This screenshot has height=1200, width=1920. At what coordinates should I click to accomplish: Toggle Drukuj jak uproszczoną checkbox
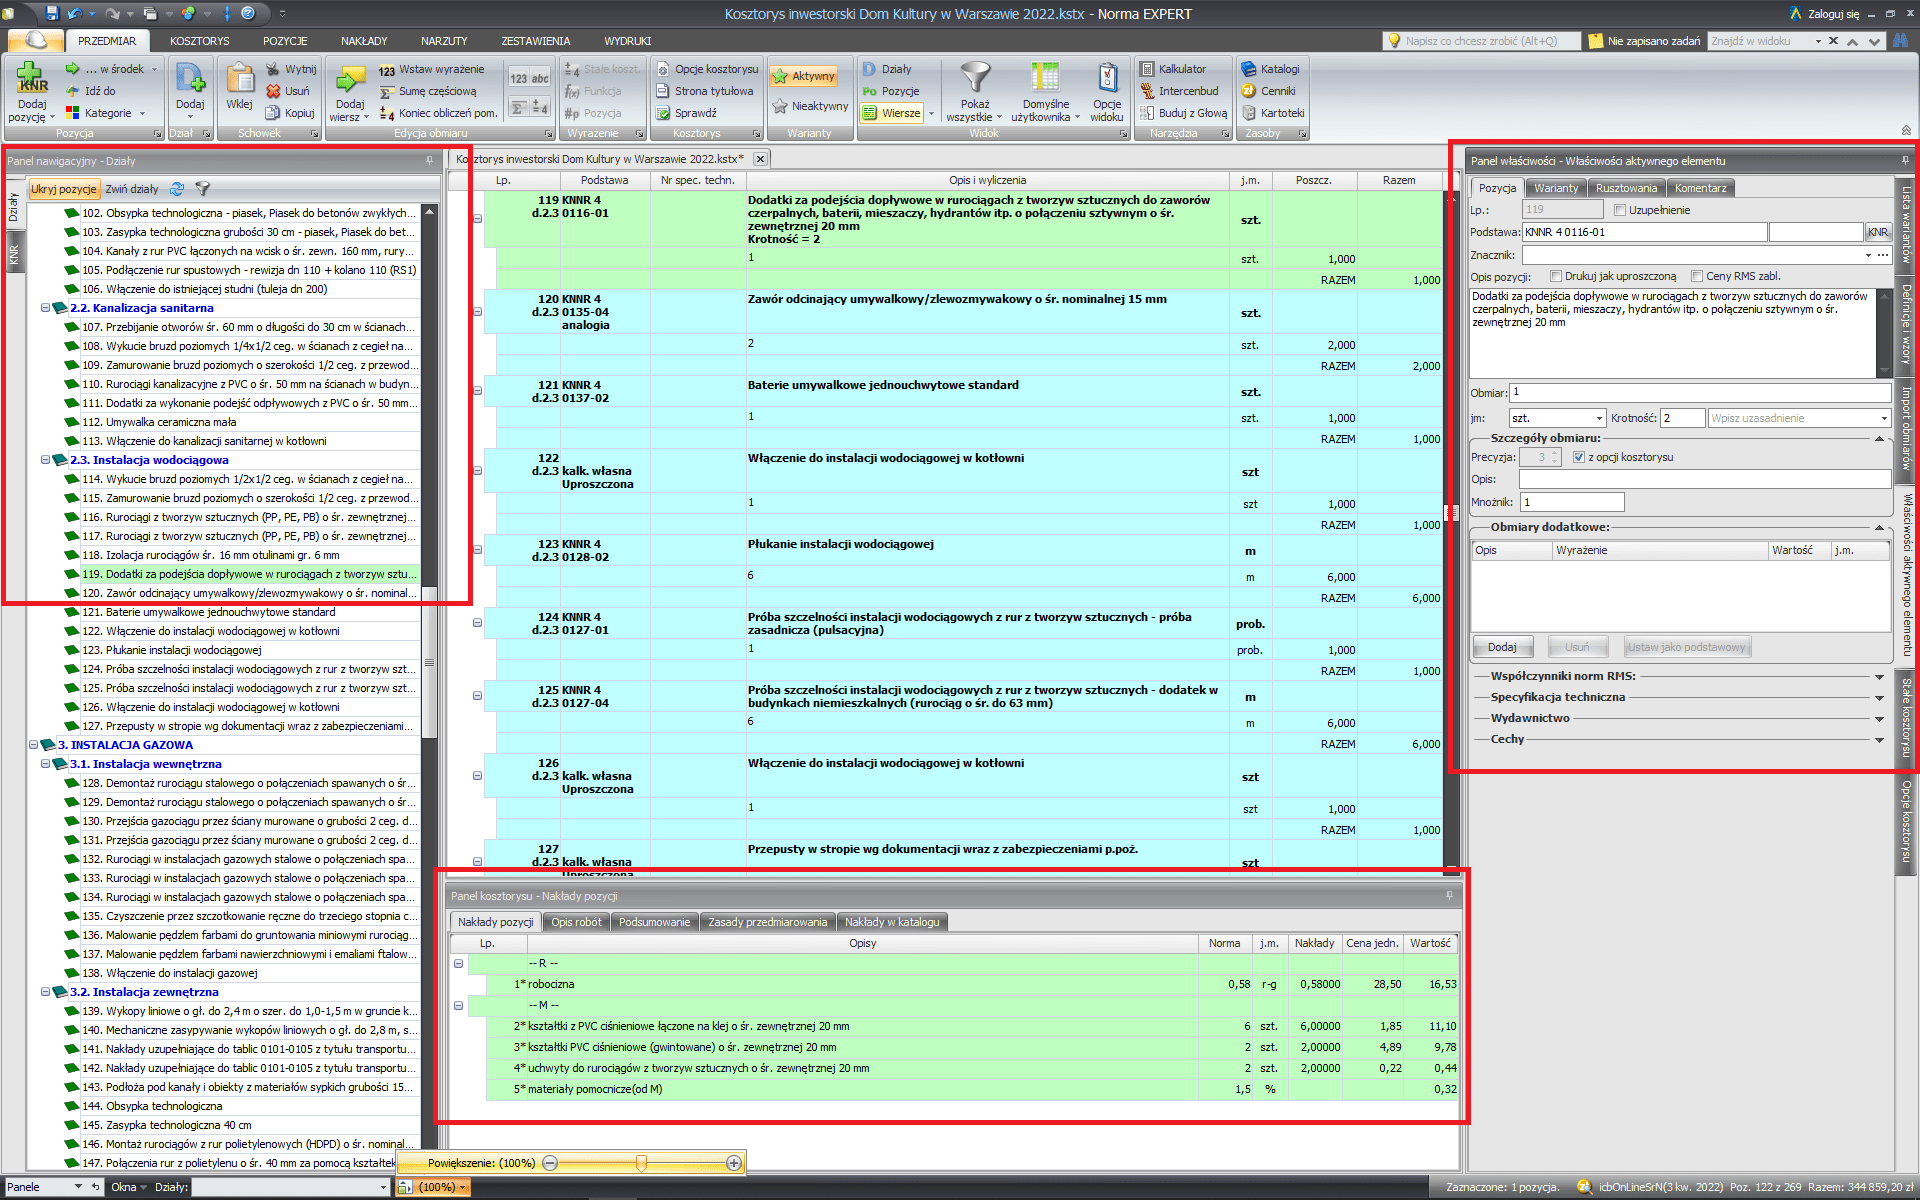coord(1556,276)
